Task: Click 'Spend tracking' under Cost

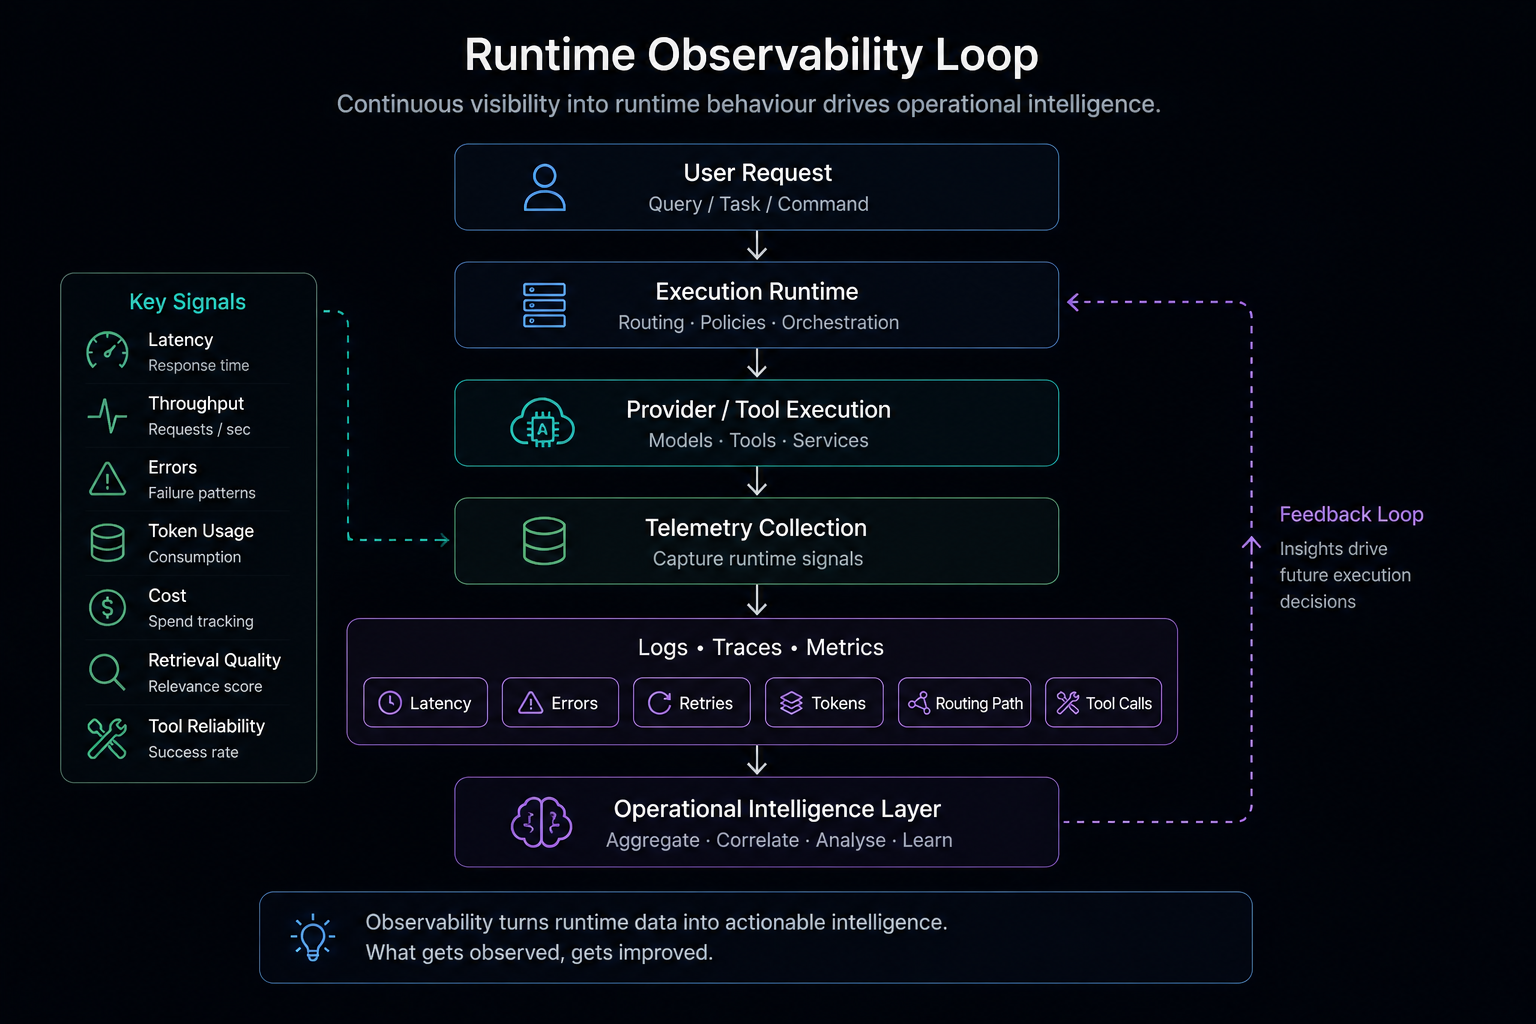Action: [201, 621]
